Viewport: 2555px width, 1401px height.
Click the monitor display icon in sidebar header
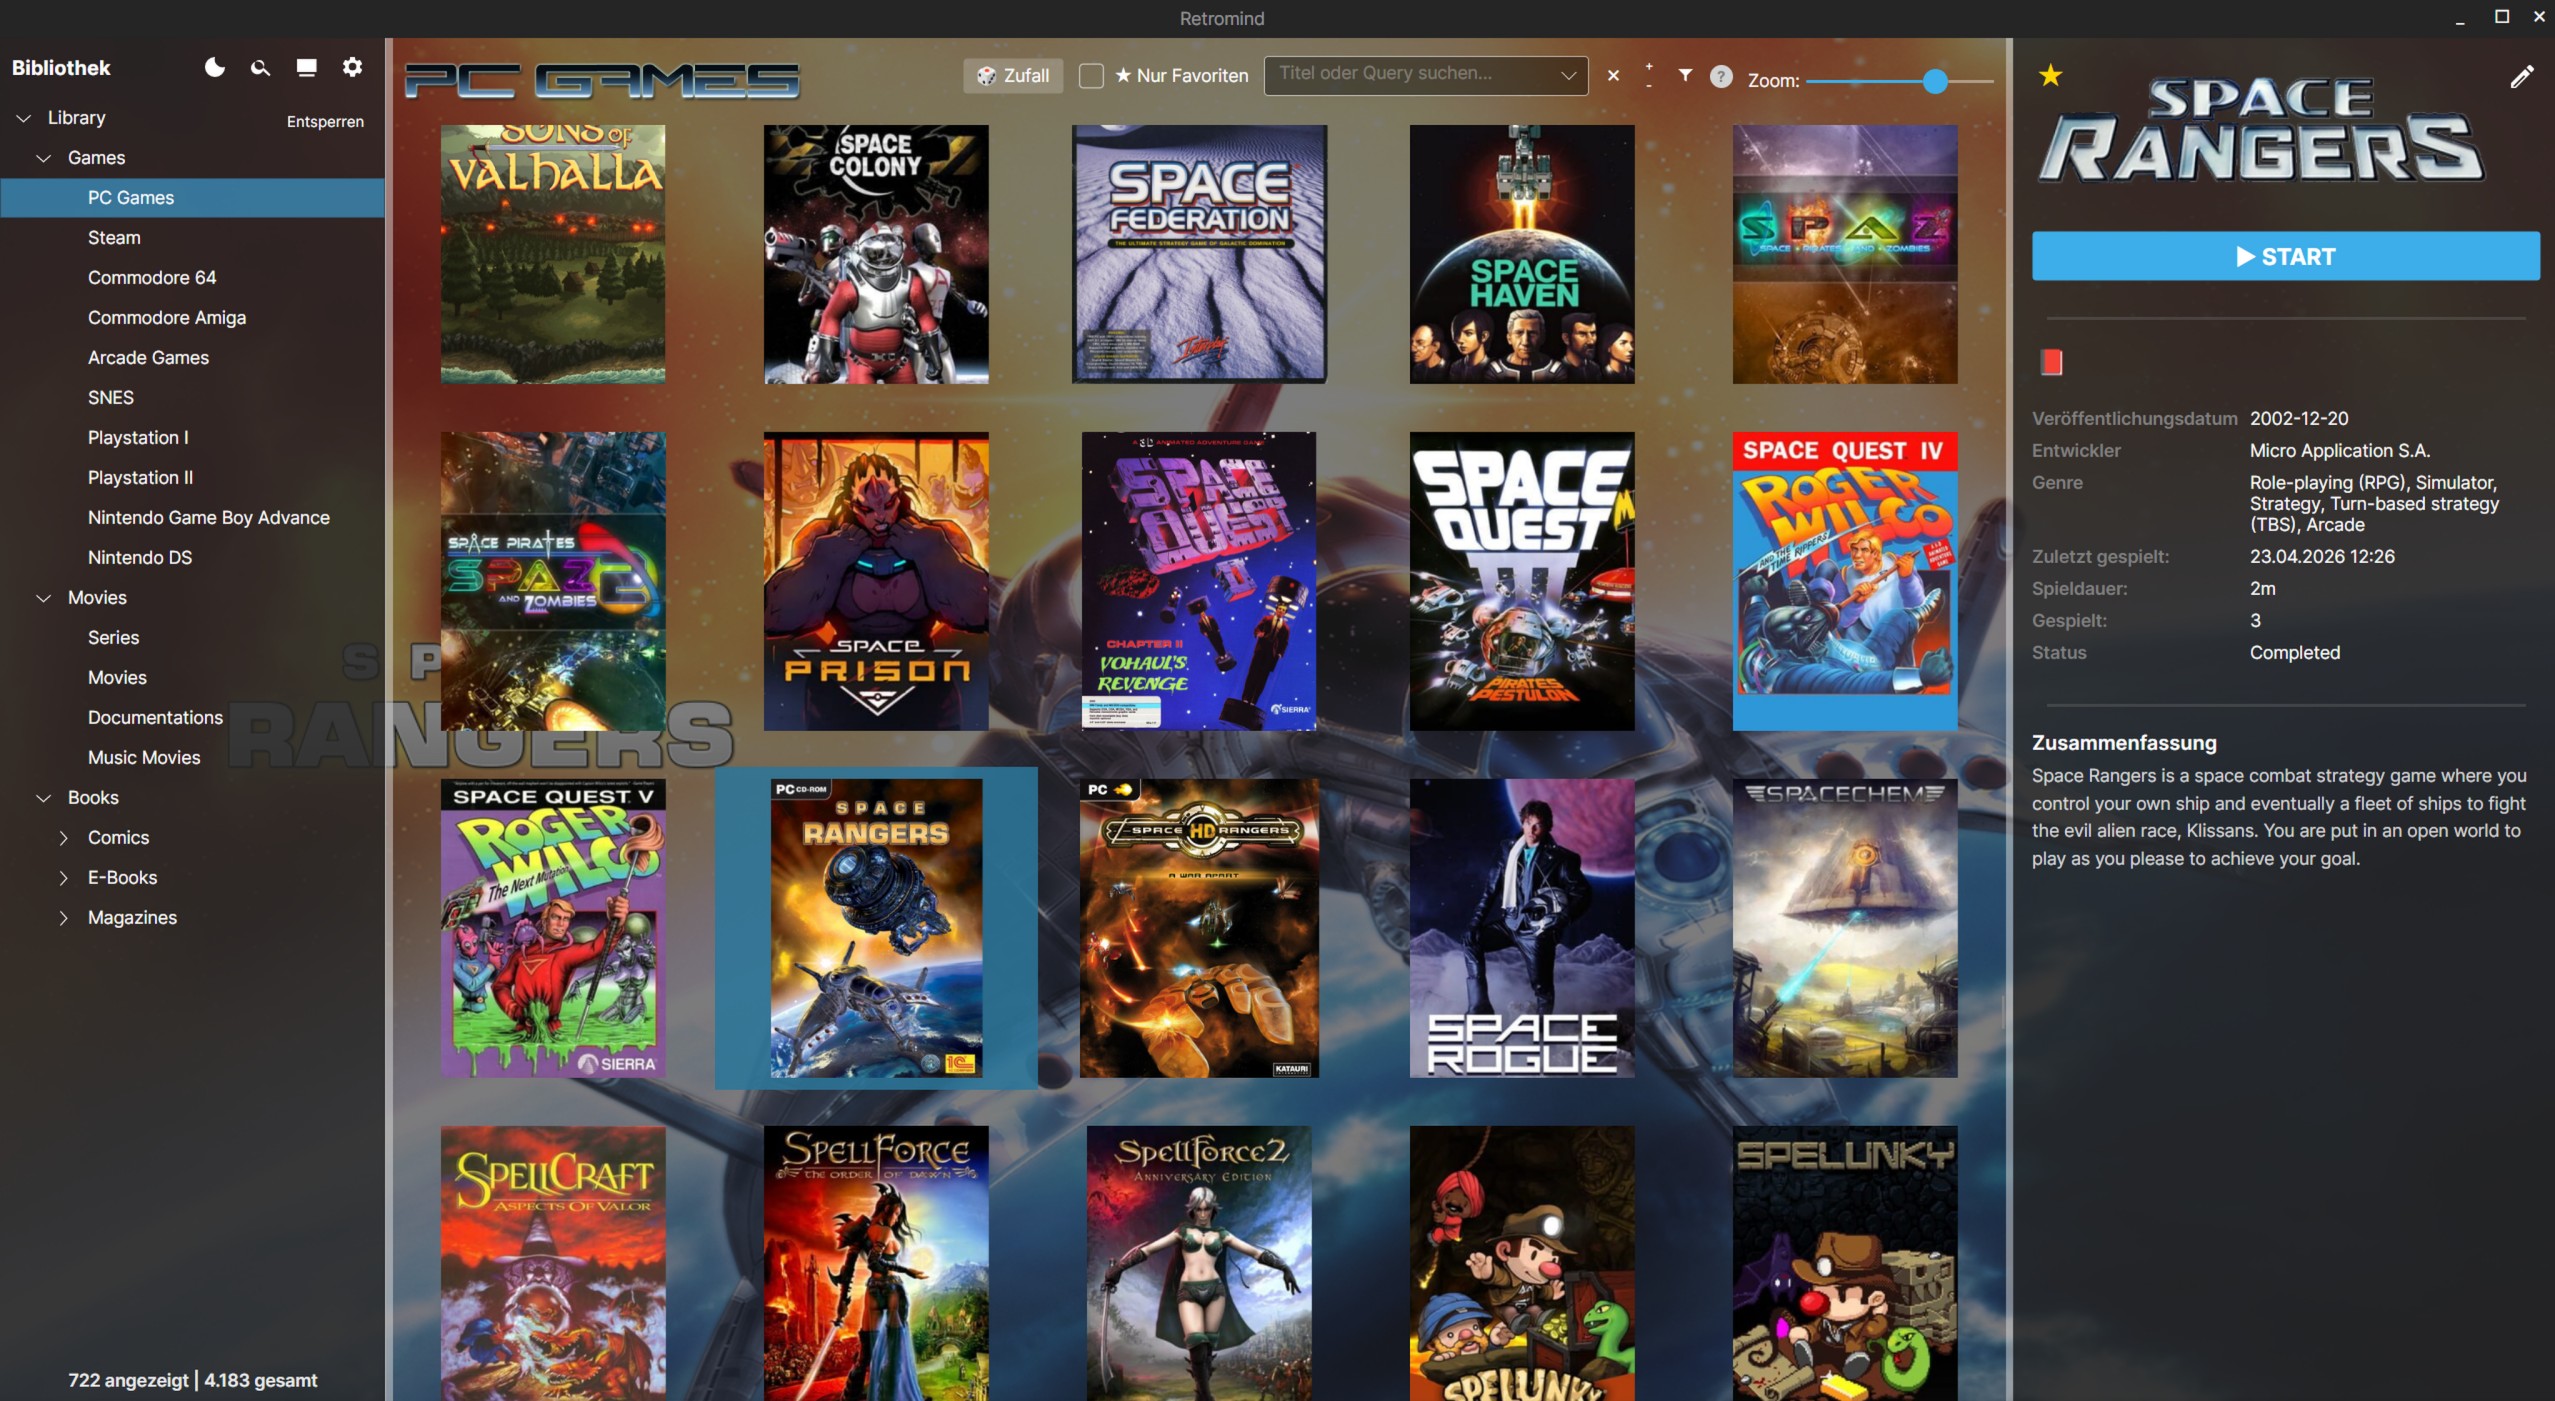click(306, 67)
